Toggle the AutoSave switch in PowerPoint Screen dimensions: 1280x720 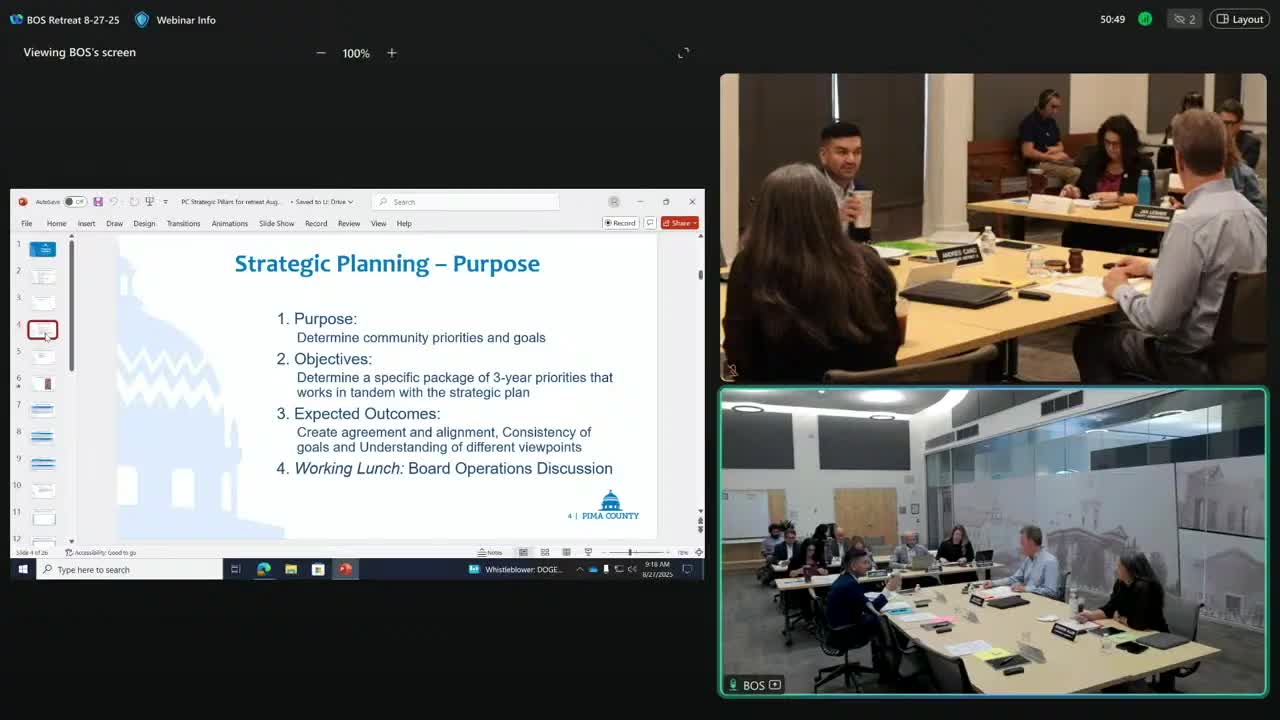[75, 202]
